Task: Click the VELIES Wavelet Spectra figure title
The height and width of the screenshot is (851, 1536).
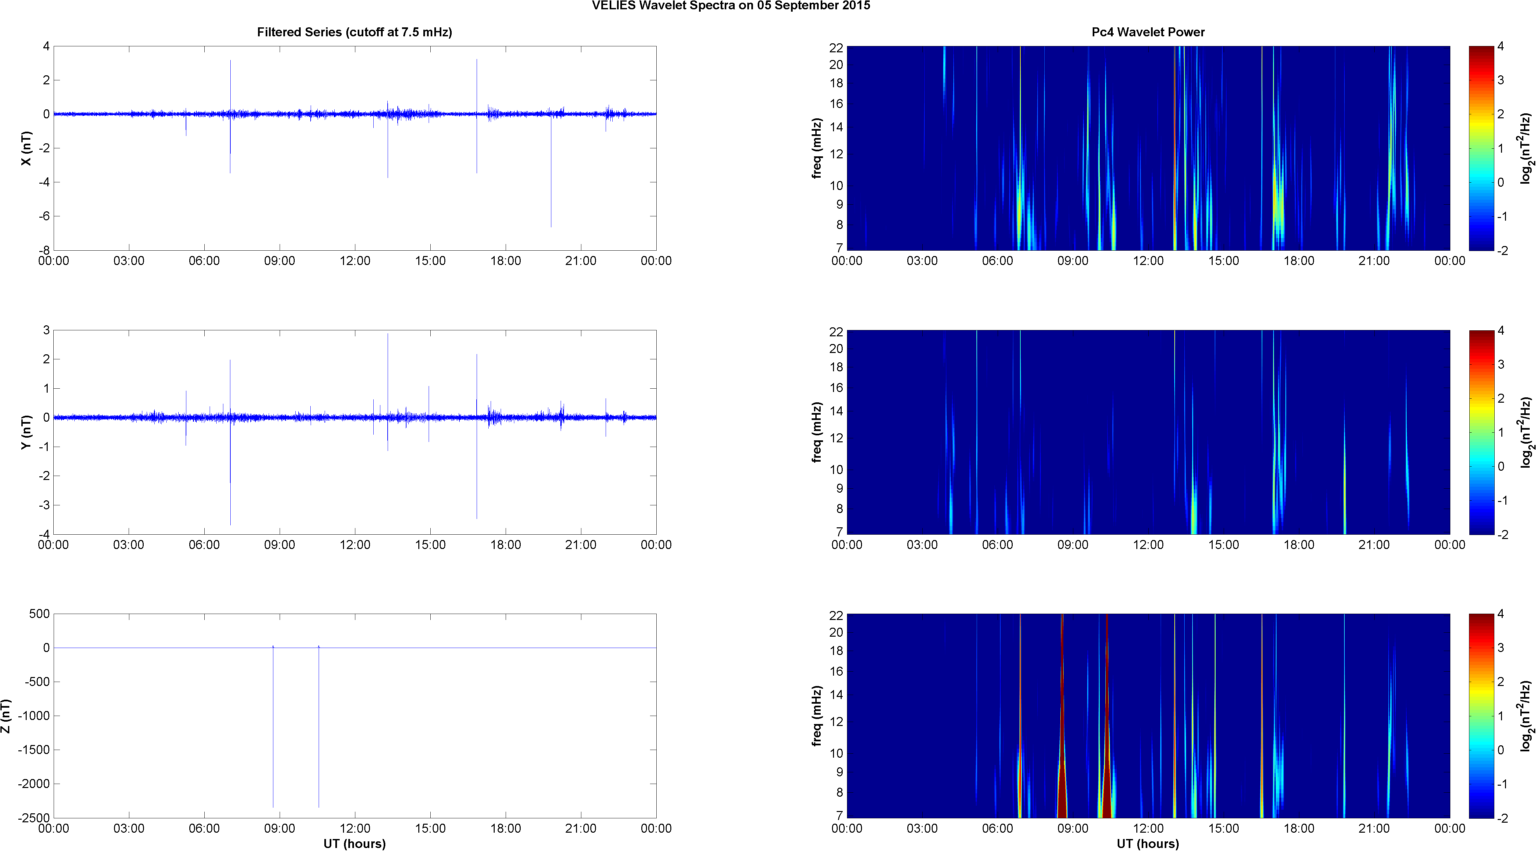Action: tap(730, 6)
